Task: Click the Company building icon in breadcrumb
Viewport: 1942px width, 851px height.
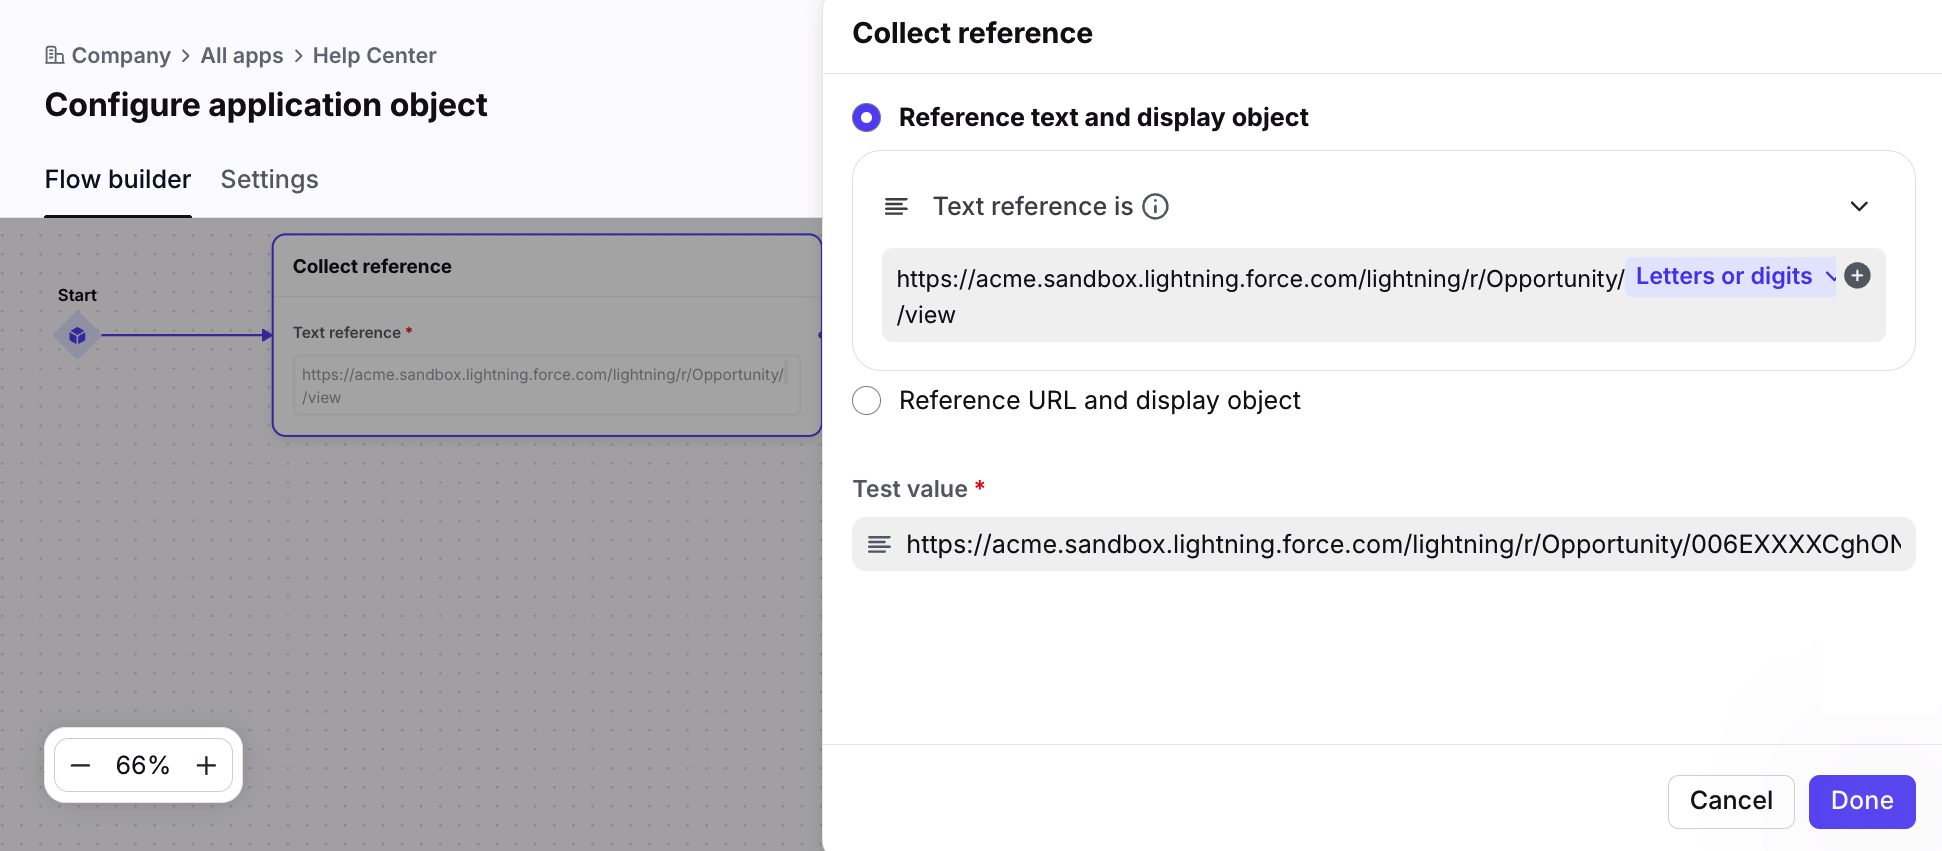Action: tap(55, 55)
